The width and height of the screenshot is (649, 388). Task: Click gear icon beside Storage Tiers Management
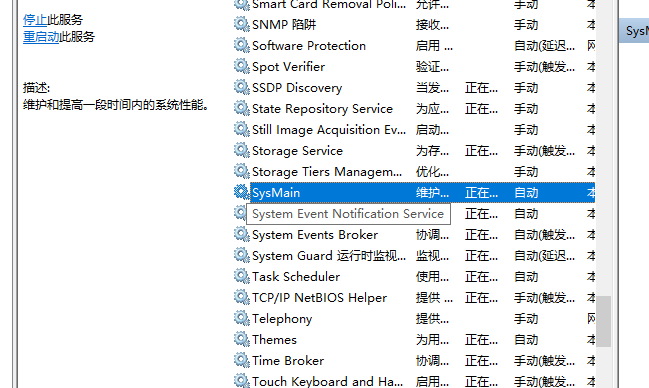coord(241,171)
